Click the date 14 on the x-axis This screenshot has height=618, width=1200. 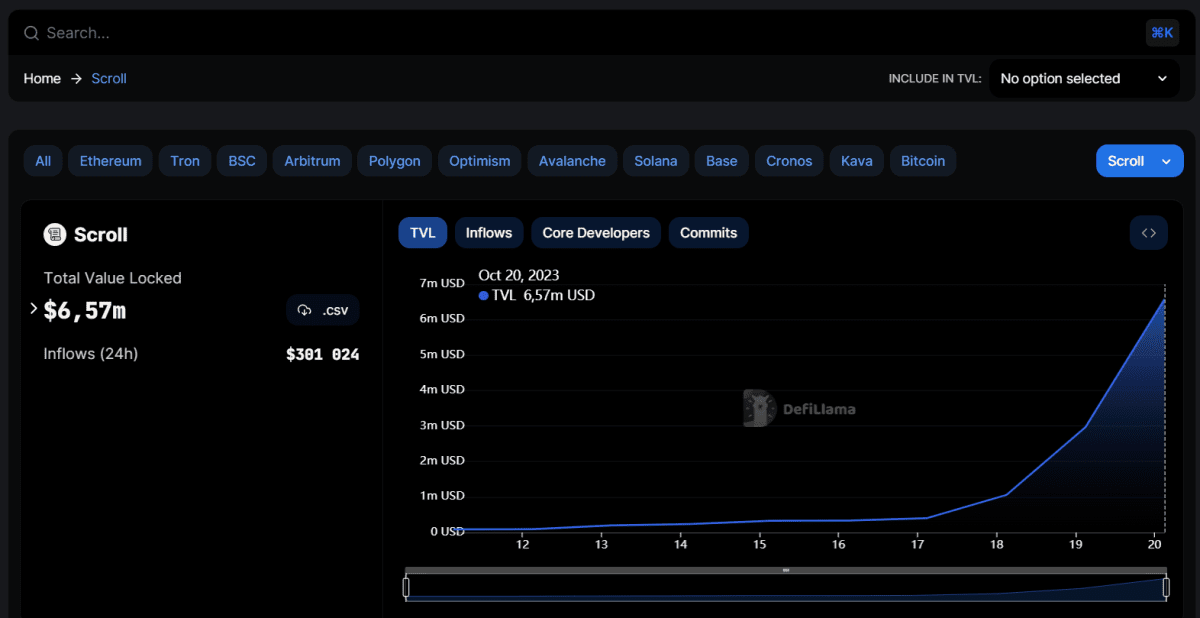pos(680,545)
